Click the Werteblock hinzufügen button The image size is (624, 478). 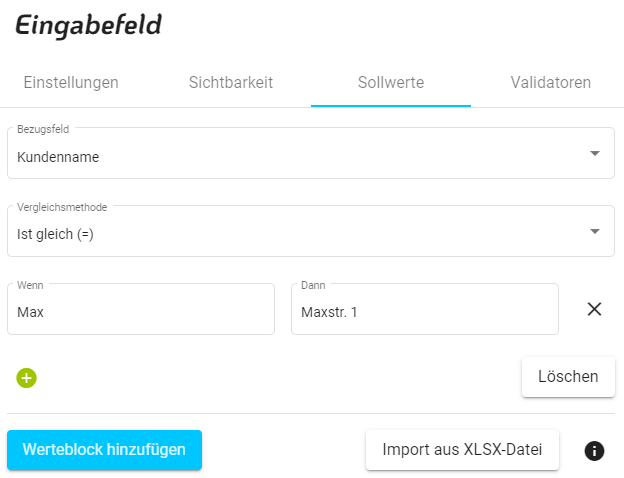tap(104, 450)
